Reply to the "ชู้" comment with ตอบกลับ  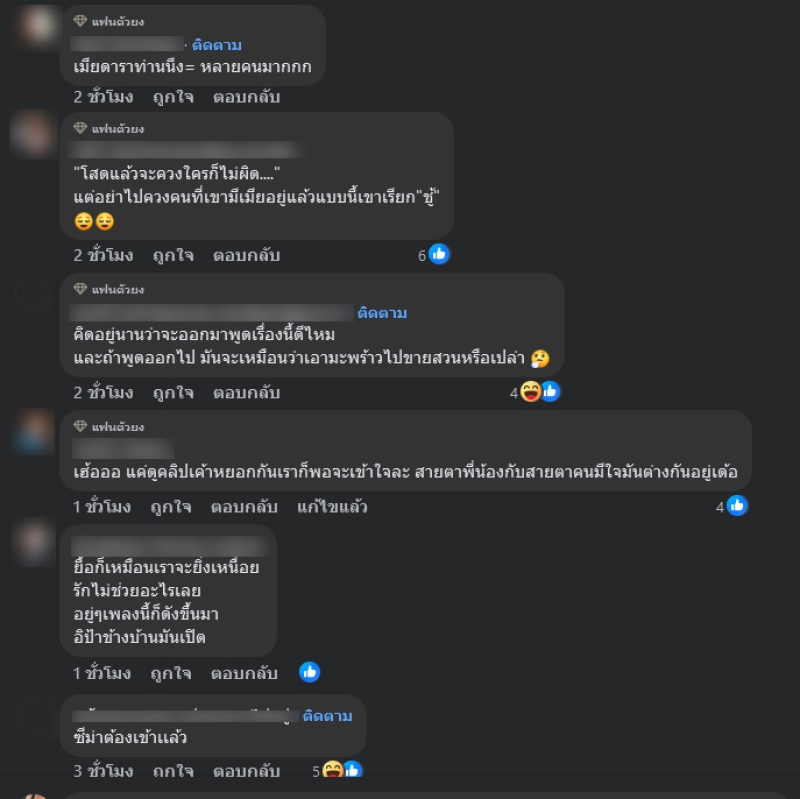(246, 255)
